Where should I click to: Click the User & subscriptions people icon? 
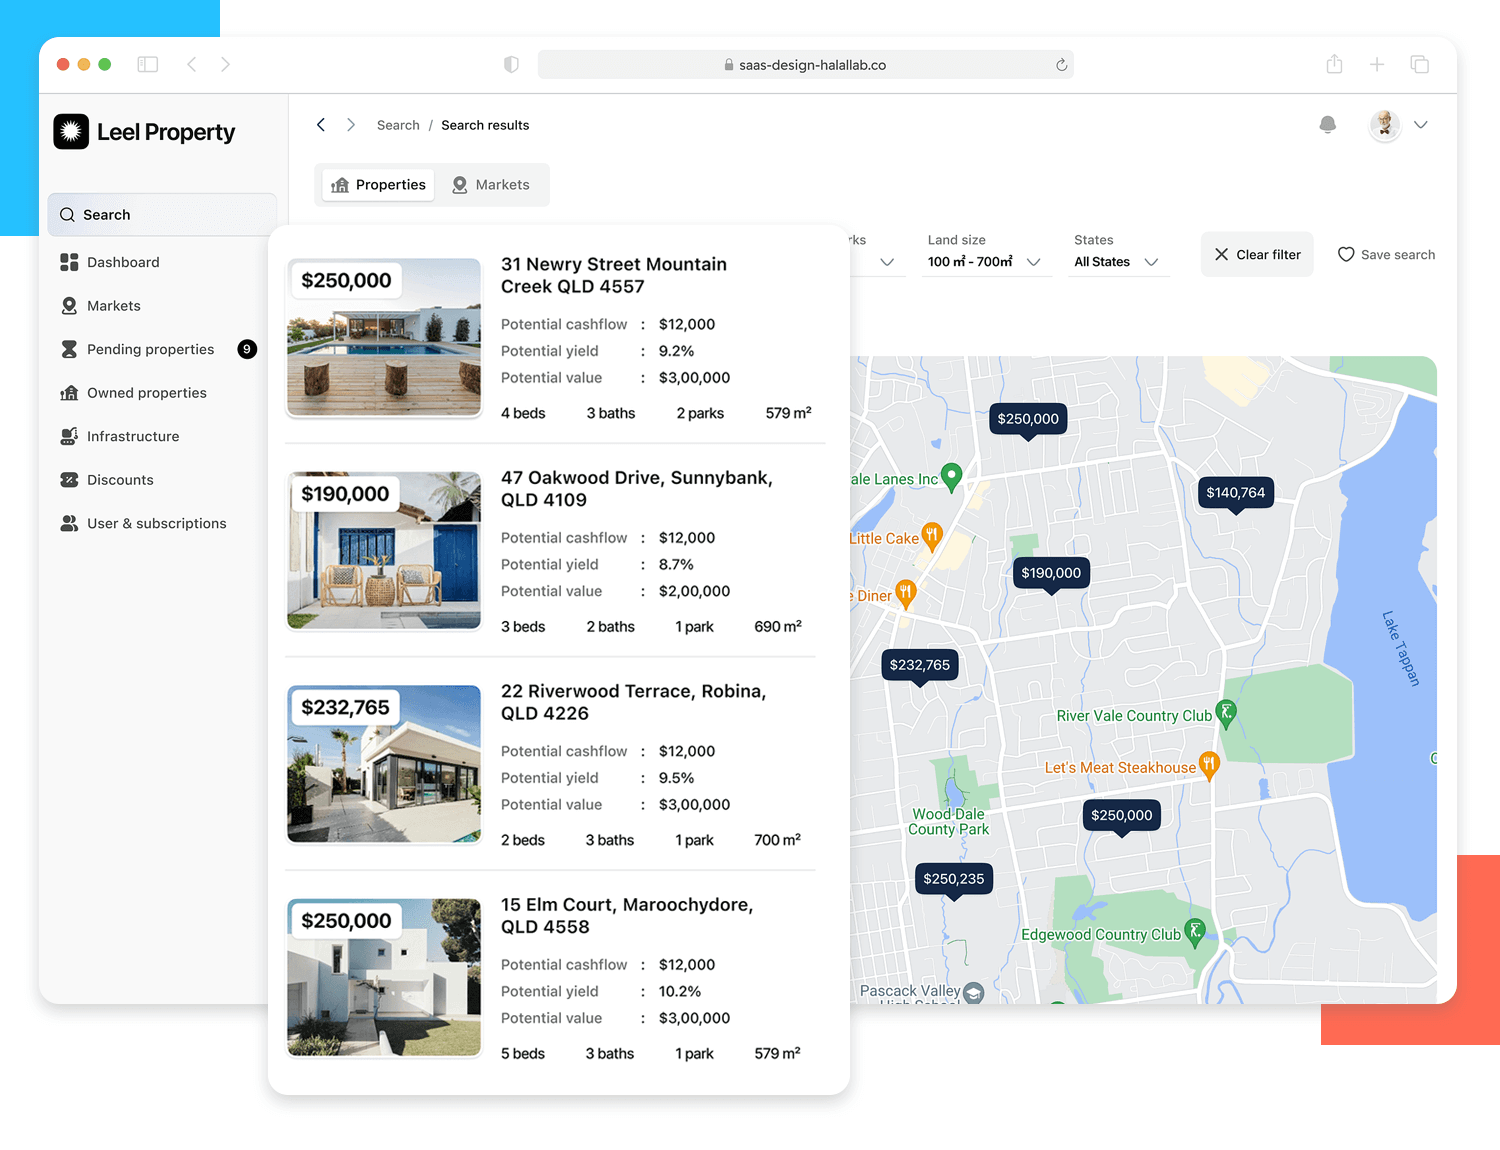[x=69, y=523]
